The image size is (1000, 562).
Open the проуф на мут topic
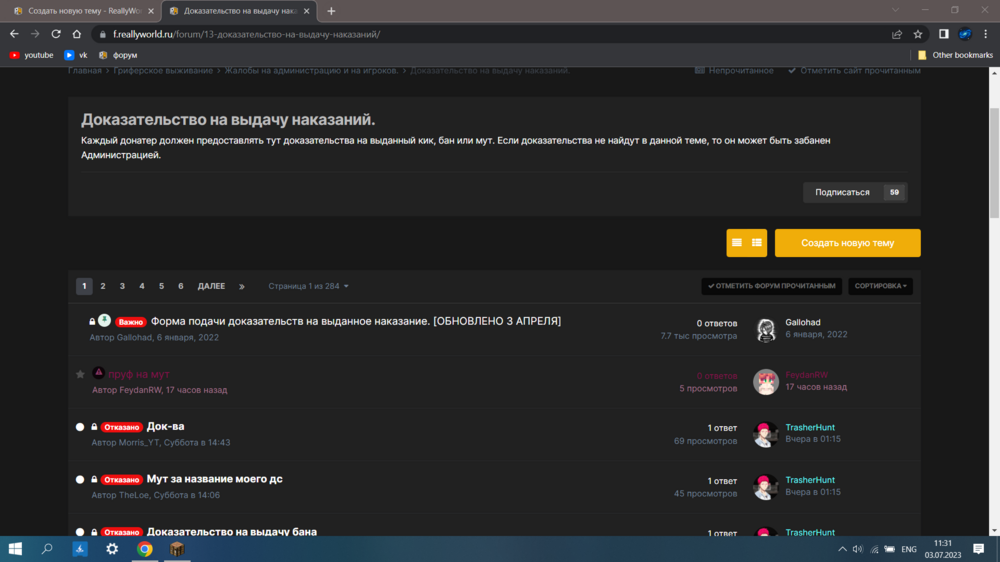pyautogui.click(x=138, y=374)
